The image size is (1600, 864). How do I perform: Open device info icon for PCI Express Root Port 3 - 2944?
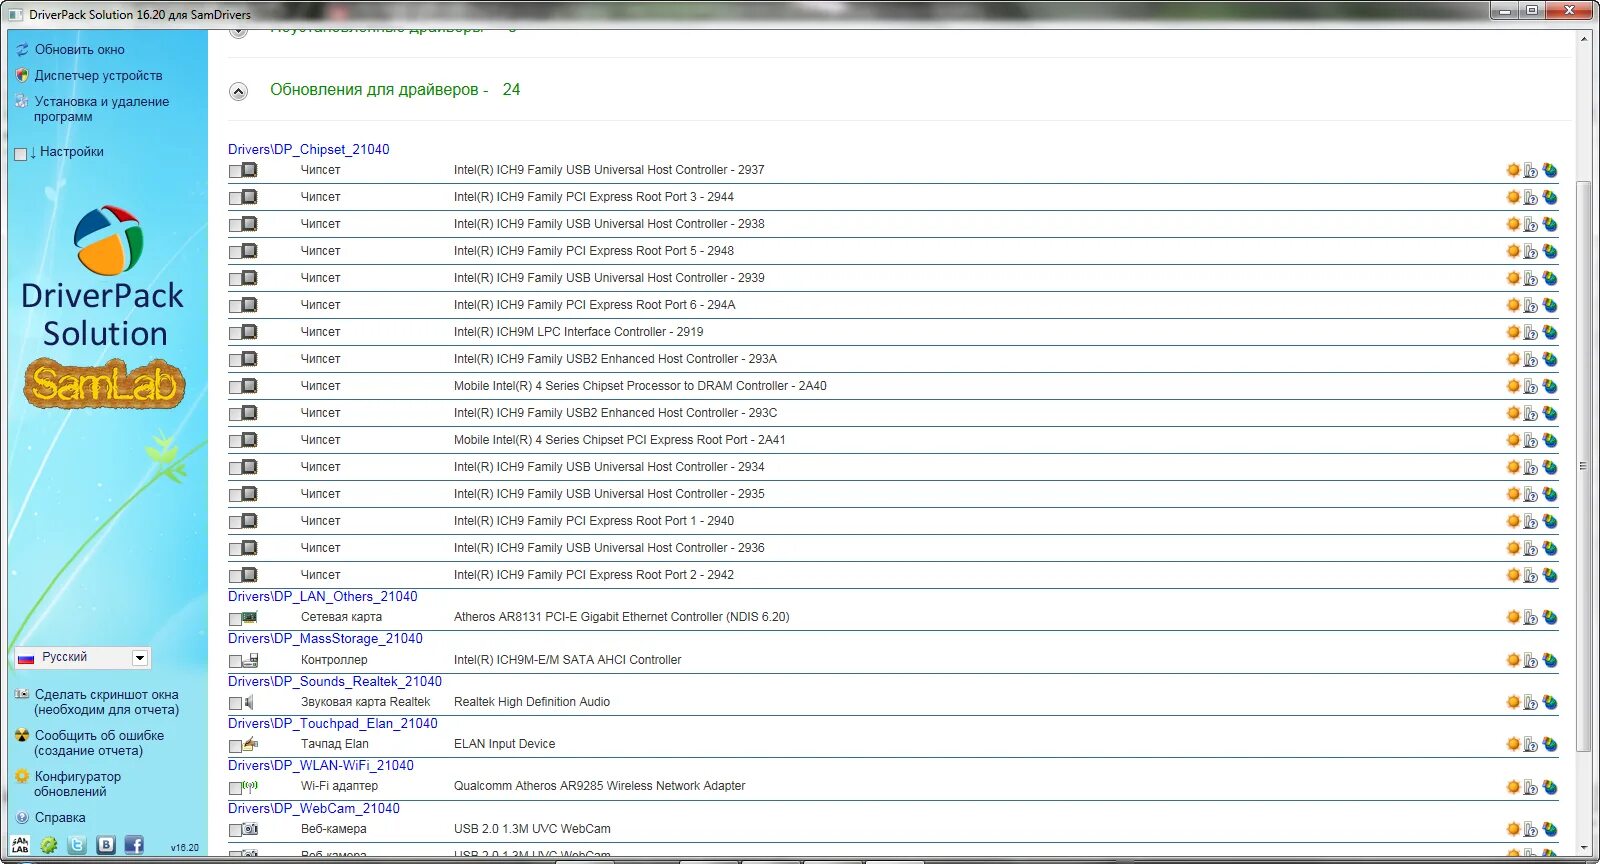(1530, 197)
